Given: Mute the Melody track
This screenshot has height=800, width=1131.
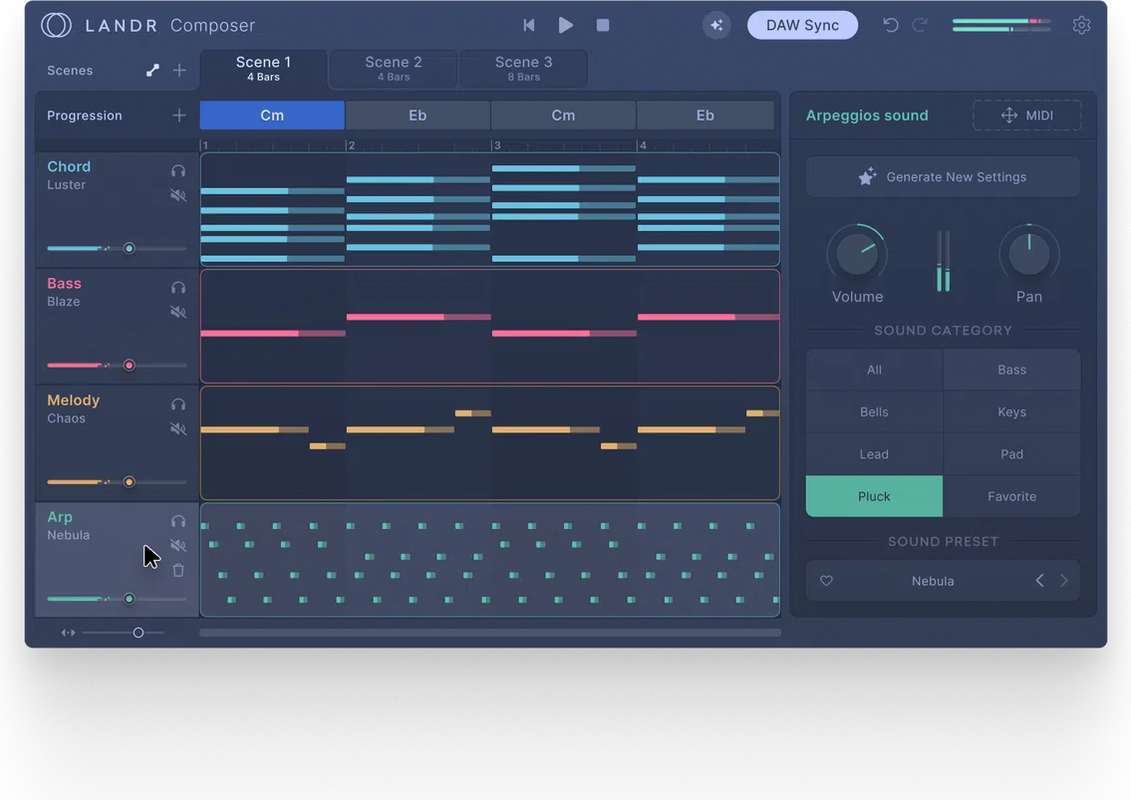Looking at the screenshot, I should tap(178, 429).
